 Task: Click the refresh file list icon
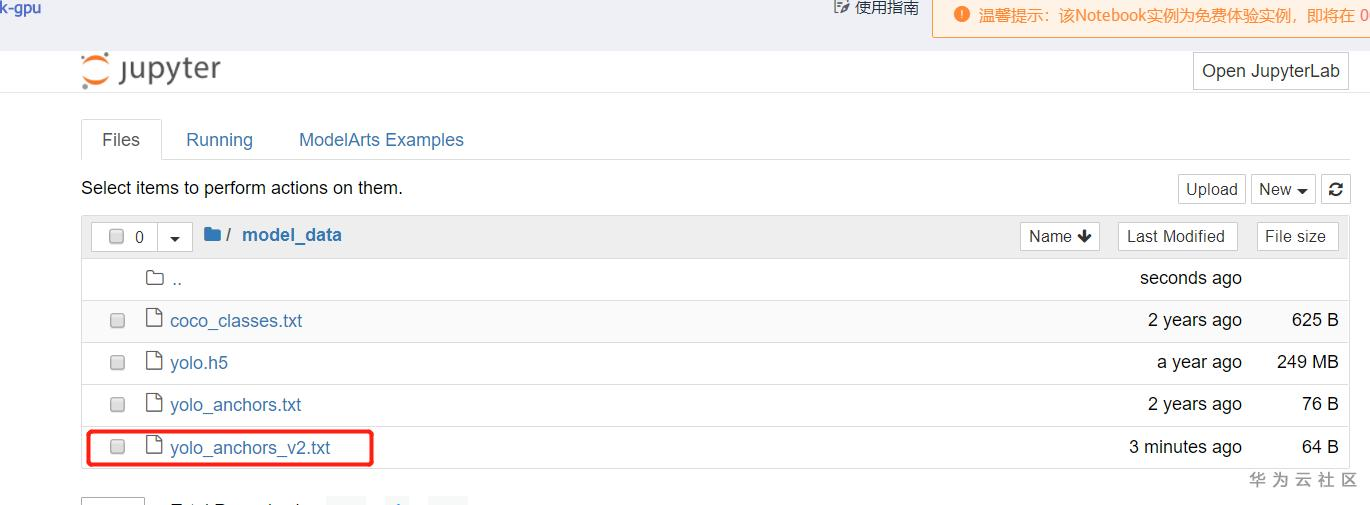1335,189
